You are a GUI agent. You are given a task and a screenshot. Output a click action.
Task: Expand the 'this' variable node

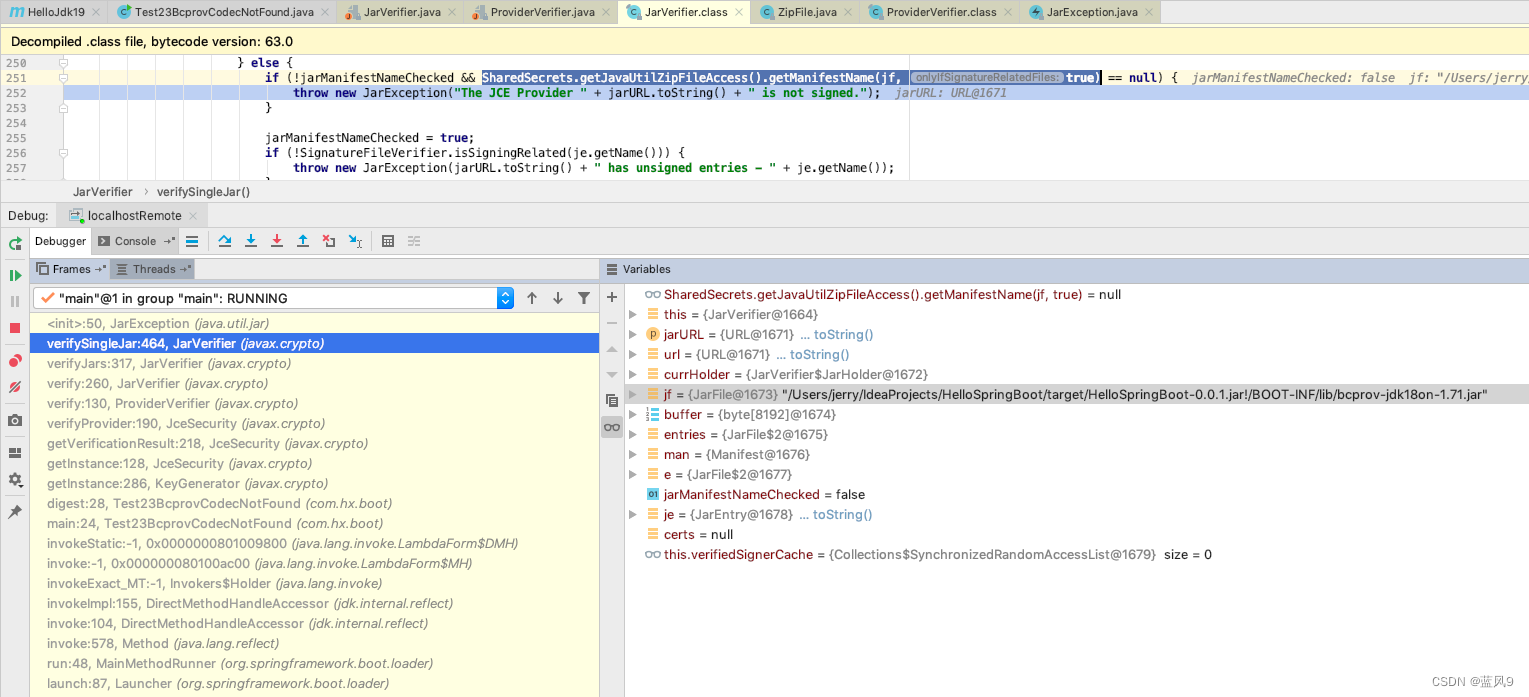[633, 314]
